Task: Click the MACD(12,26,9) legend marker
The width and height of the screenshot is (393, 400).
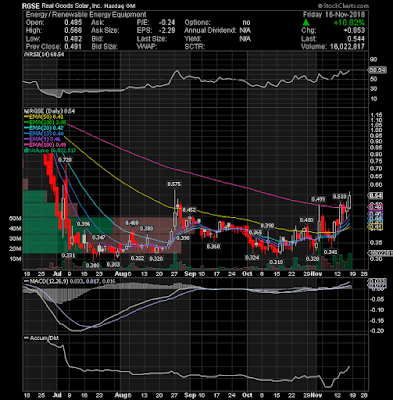Action: pyautogui.click(x=26, y=282)
